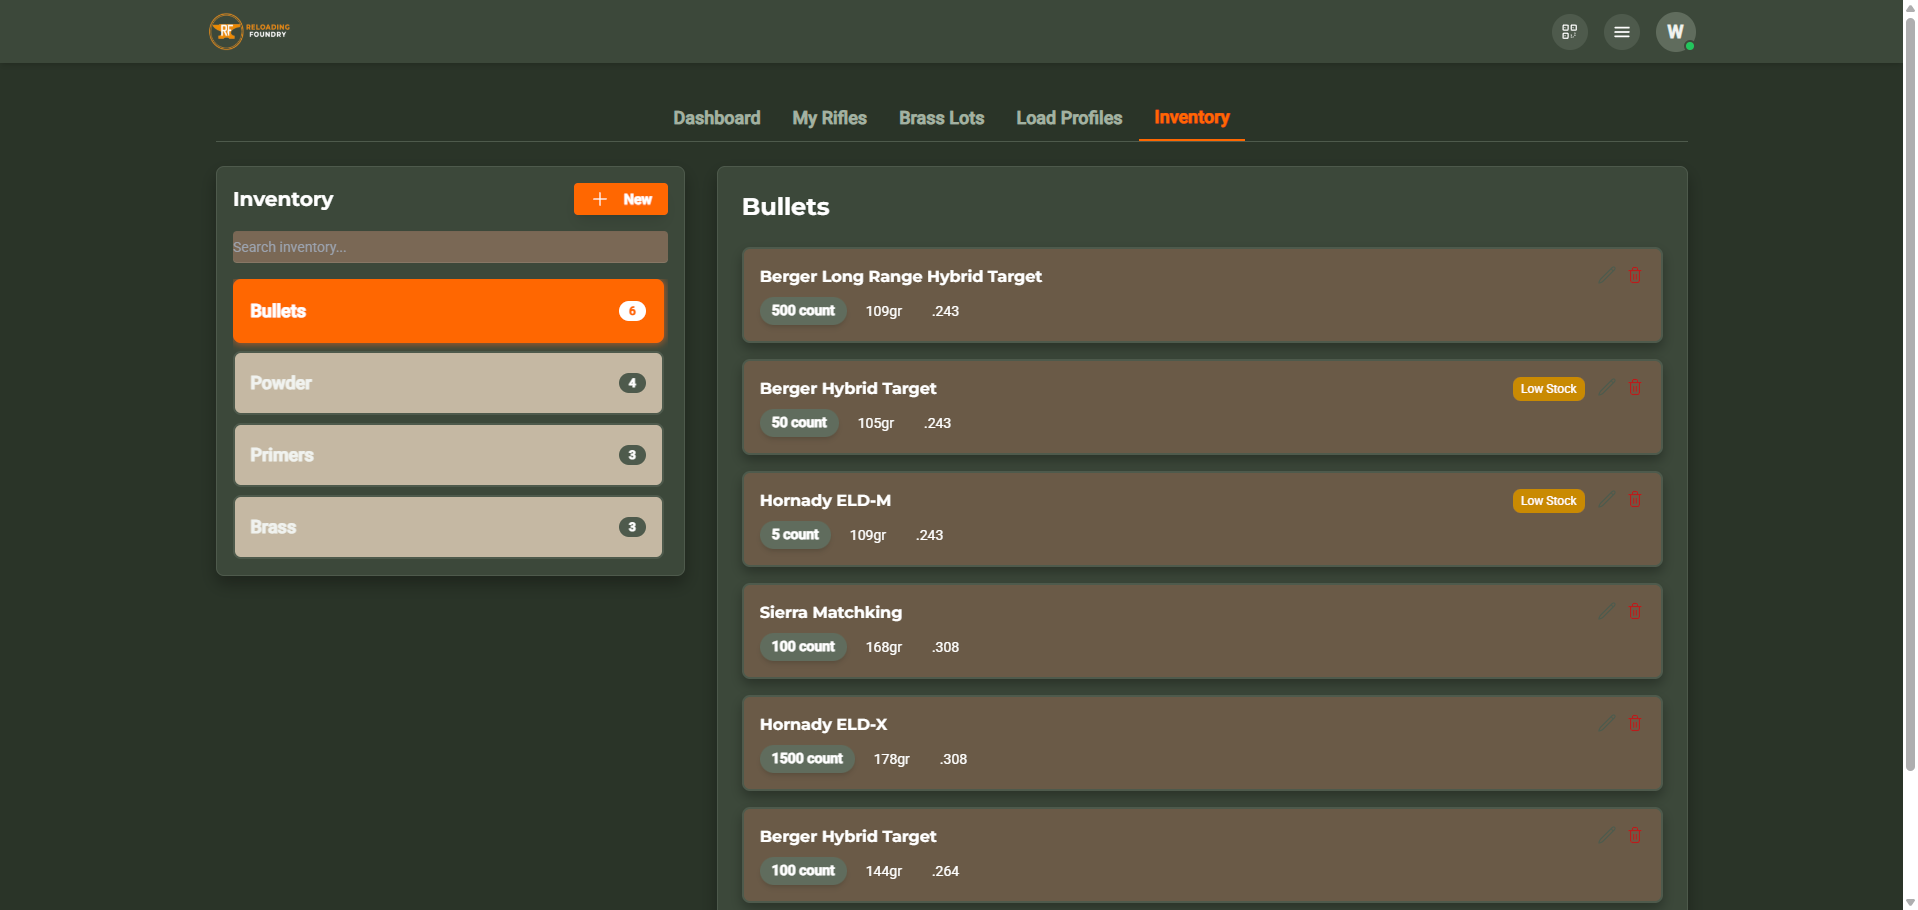
Task: Show the Brass category
Action: click(448, 527)
